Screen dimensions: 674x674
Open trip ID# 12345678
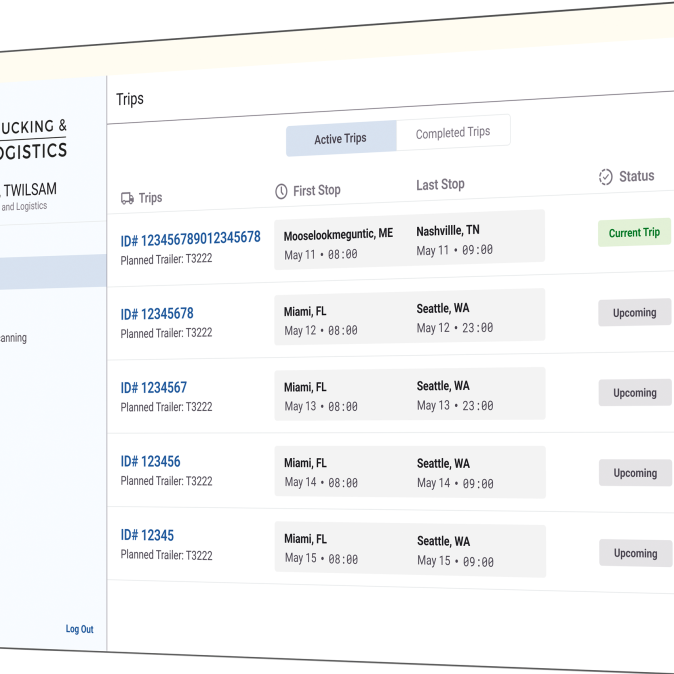click(157, 314)
